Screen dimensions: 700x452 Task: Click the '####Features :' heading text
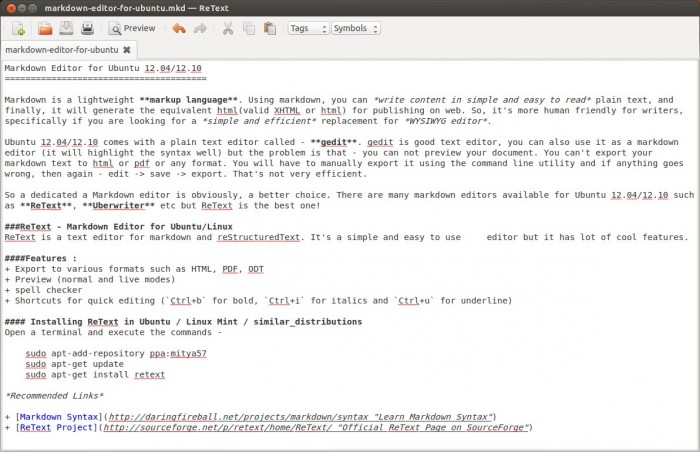click(x=40, y=258)
